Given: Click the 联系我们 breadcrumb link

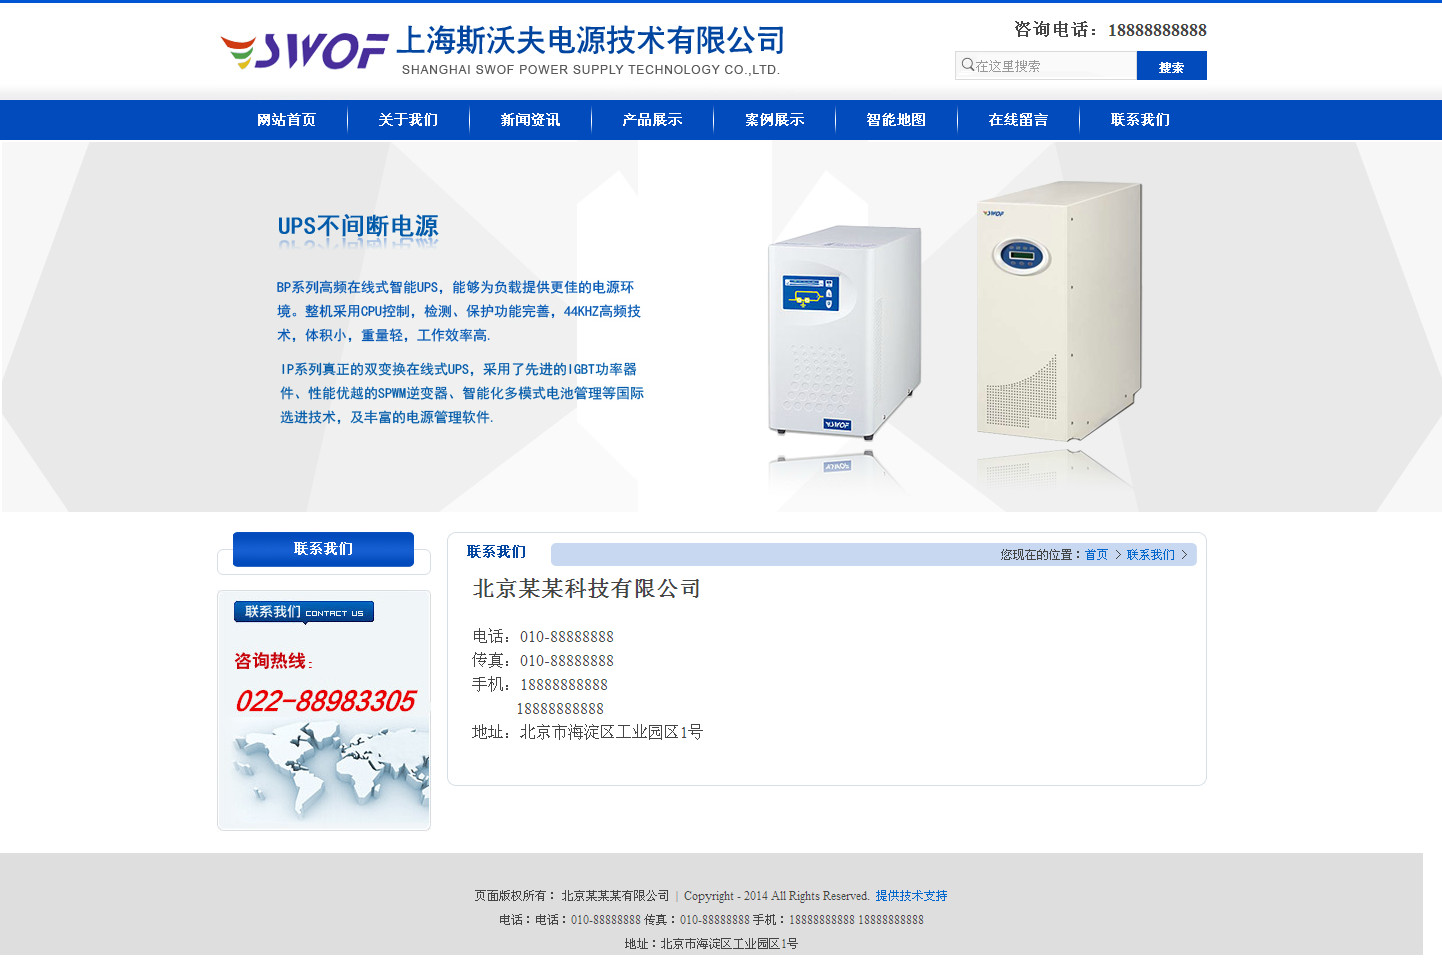Looking at the screenshot, I should (x=1150, y=555).
